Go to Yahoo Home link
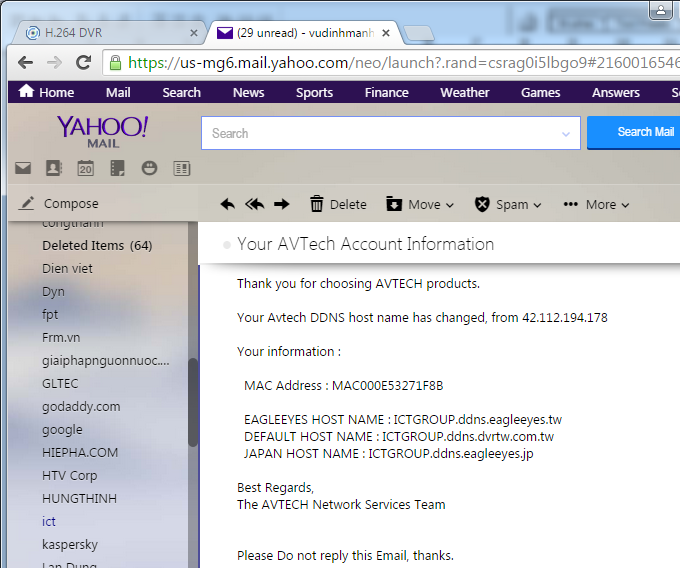This screenshot has width=680, height=568. pyautogui.click(x=46, y=92)
